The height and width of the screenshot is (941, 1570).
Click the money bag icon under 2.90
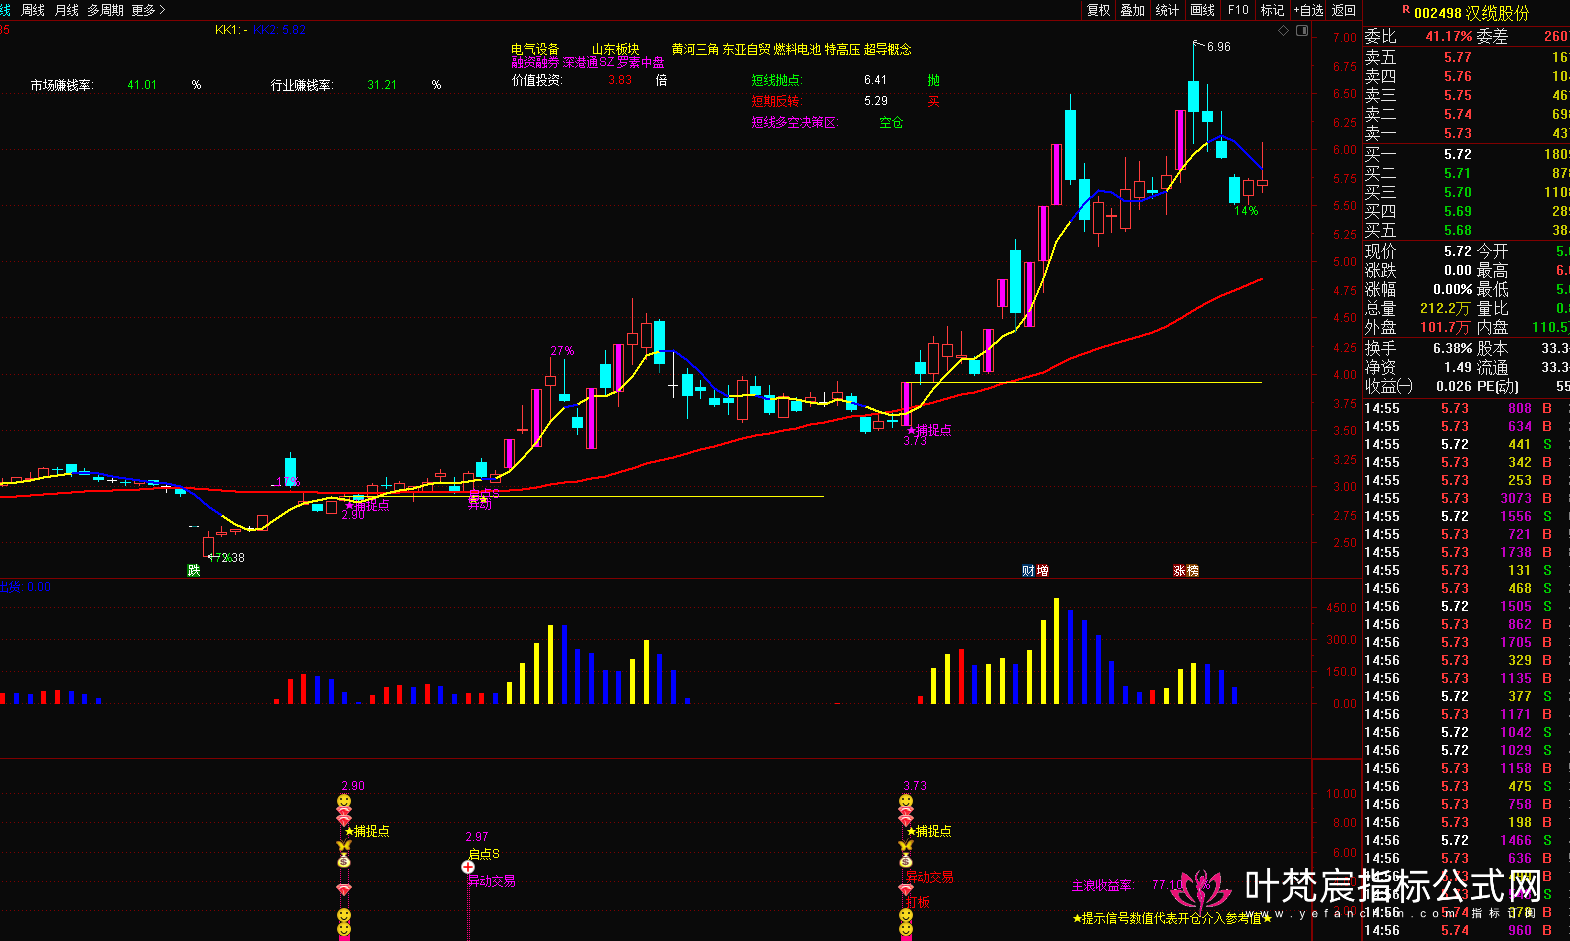[x=344, y=860]
